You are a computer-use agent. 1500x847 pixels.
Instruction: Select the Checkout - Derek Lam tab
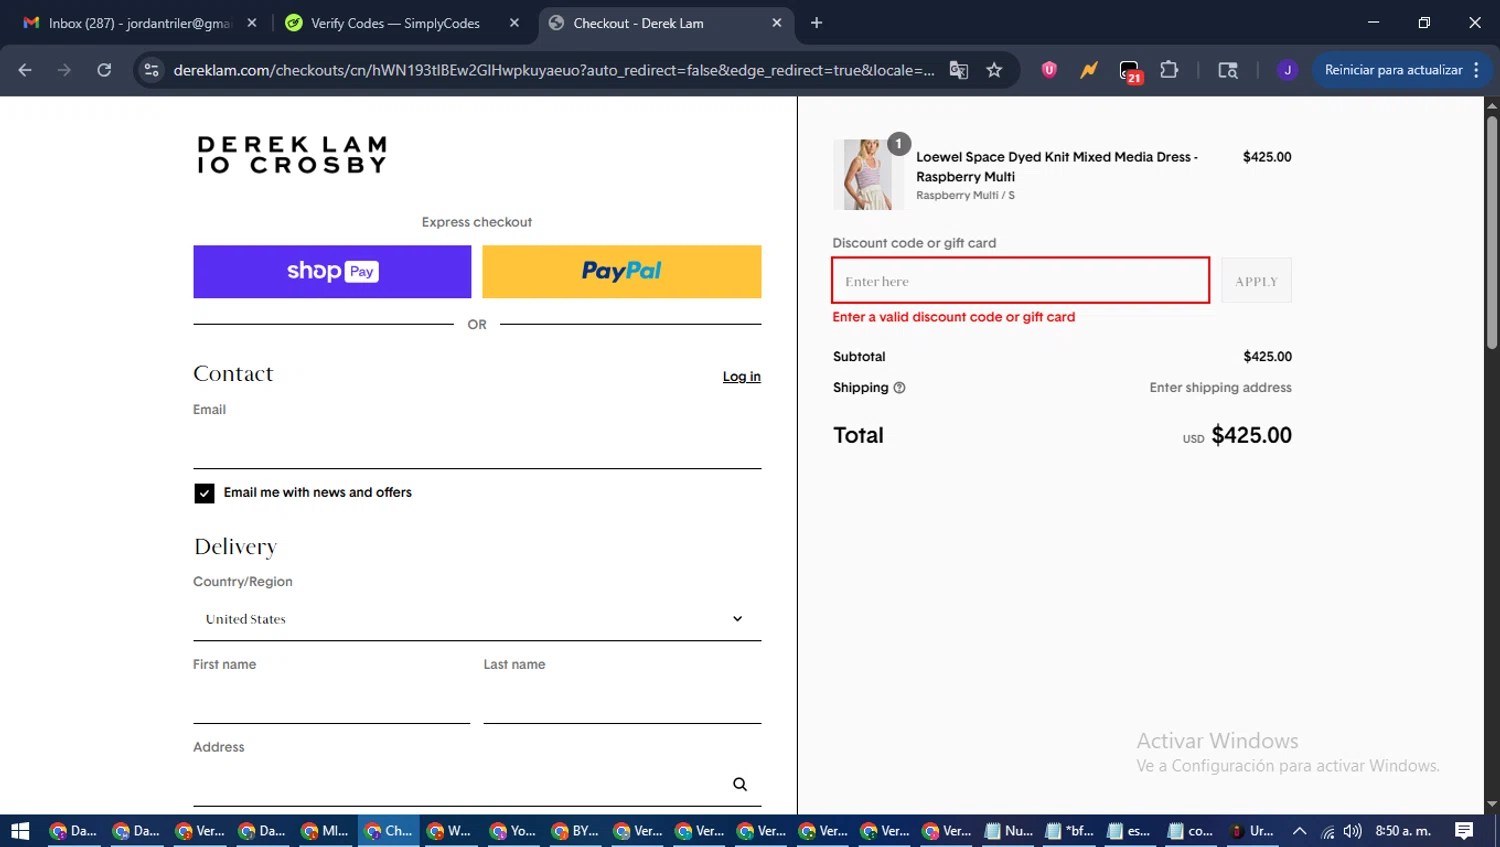[665, 23]
